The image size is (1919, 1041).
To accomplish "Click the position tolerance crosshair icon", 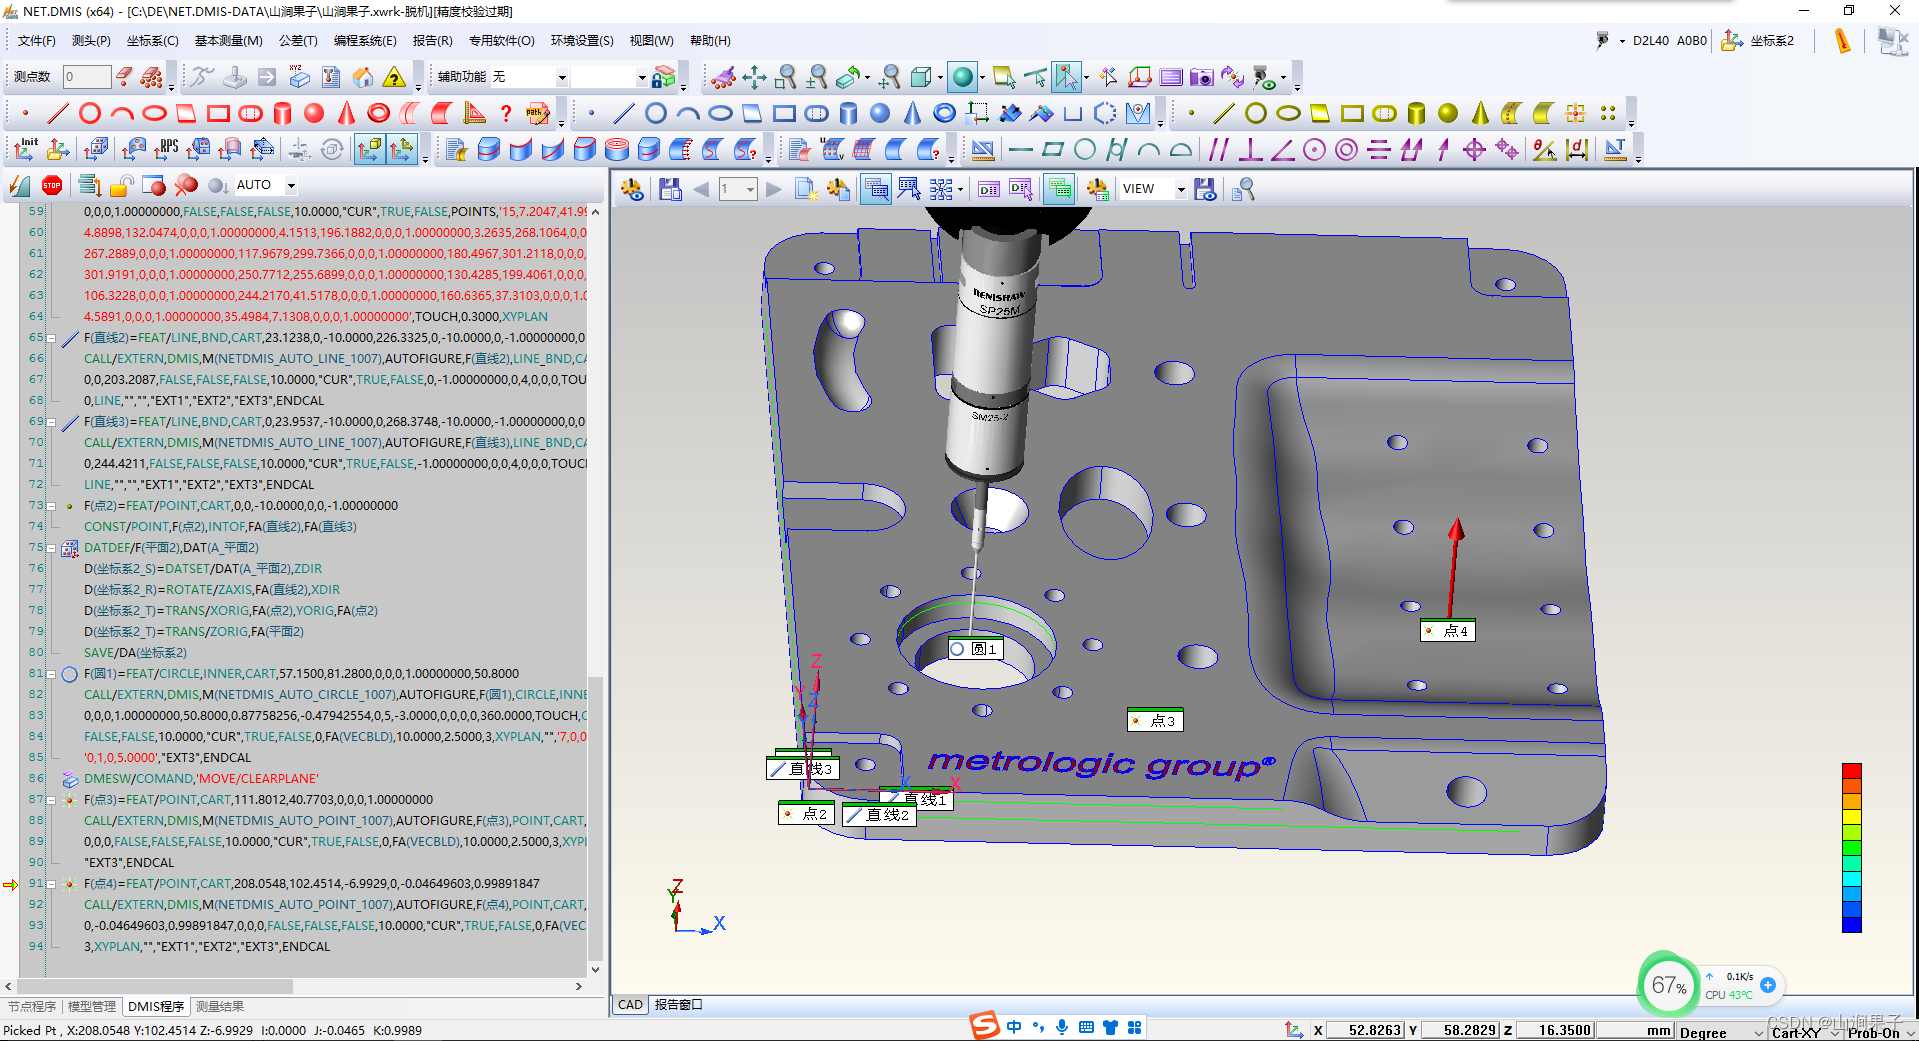I will (x=1474, y=149).
